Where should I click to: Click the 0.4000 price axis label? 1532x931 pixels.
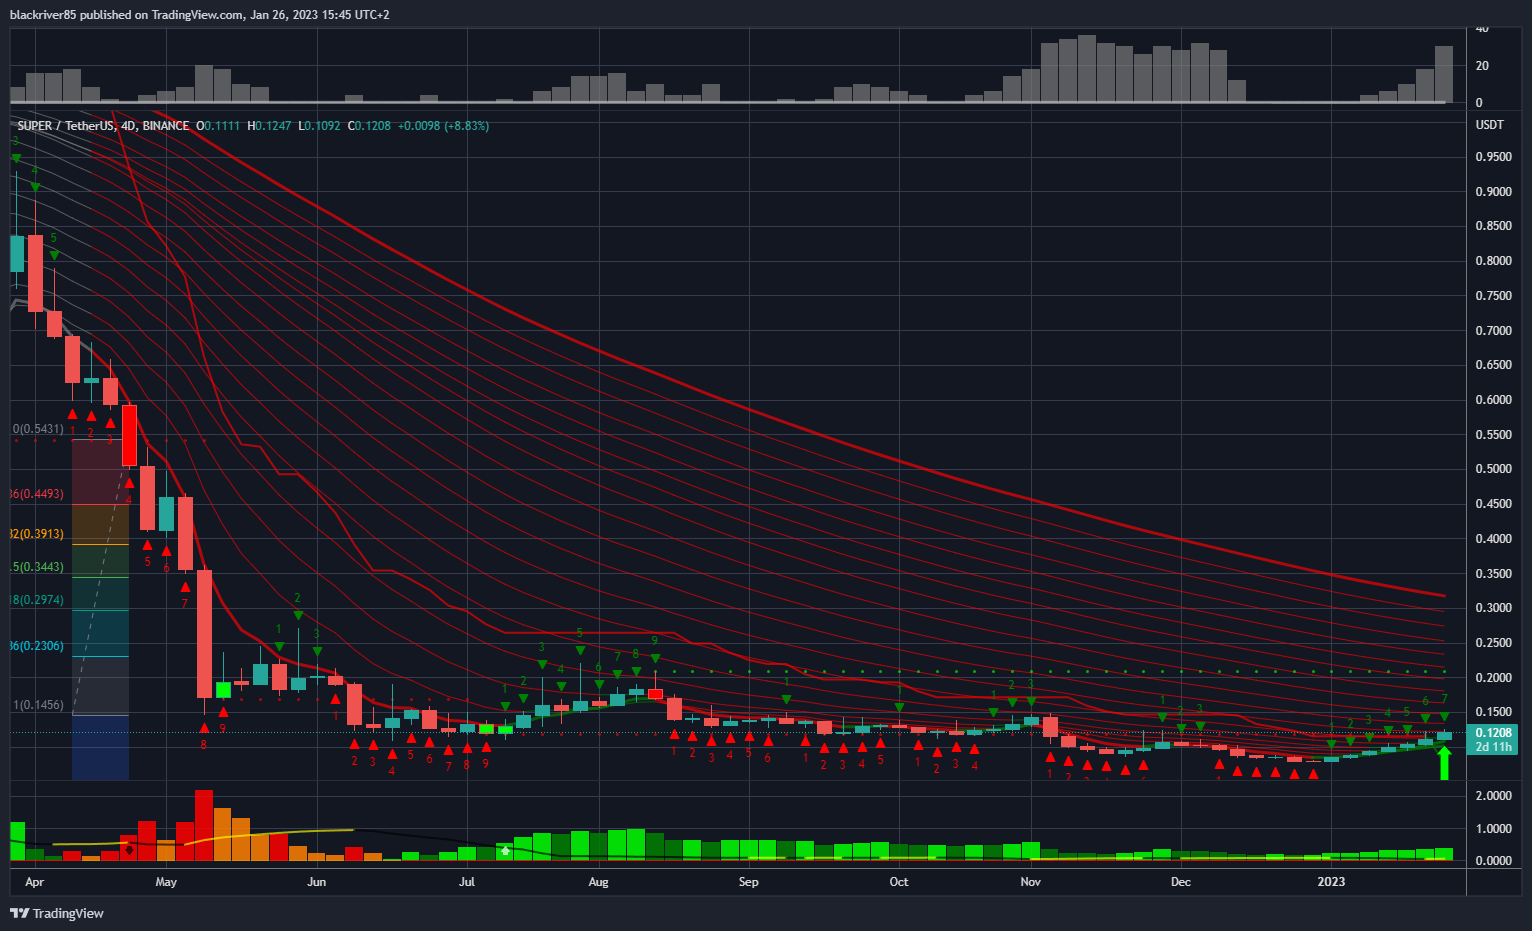click(x=1494, y=539)
